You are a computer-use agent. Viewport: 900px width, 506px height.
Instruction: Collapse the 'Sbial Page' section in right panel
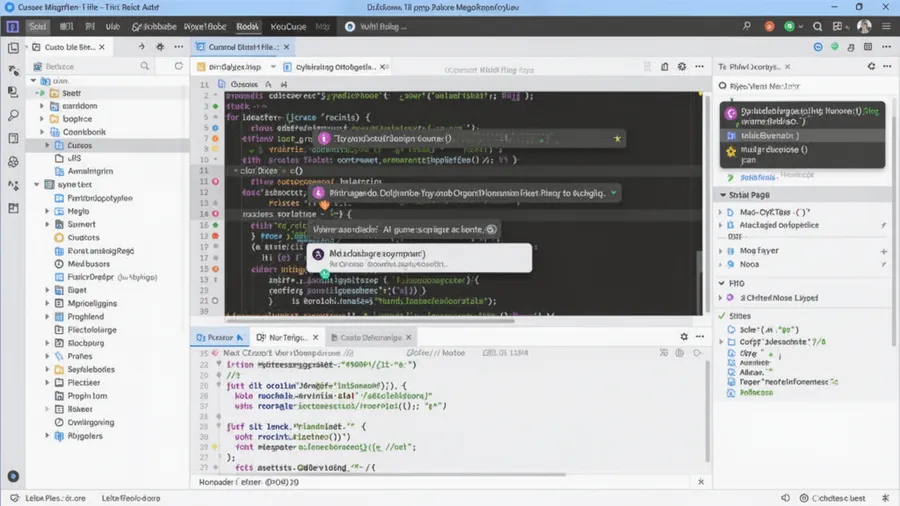(x=723, y=195)
